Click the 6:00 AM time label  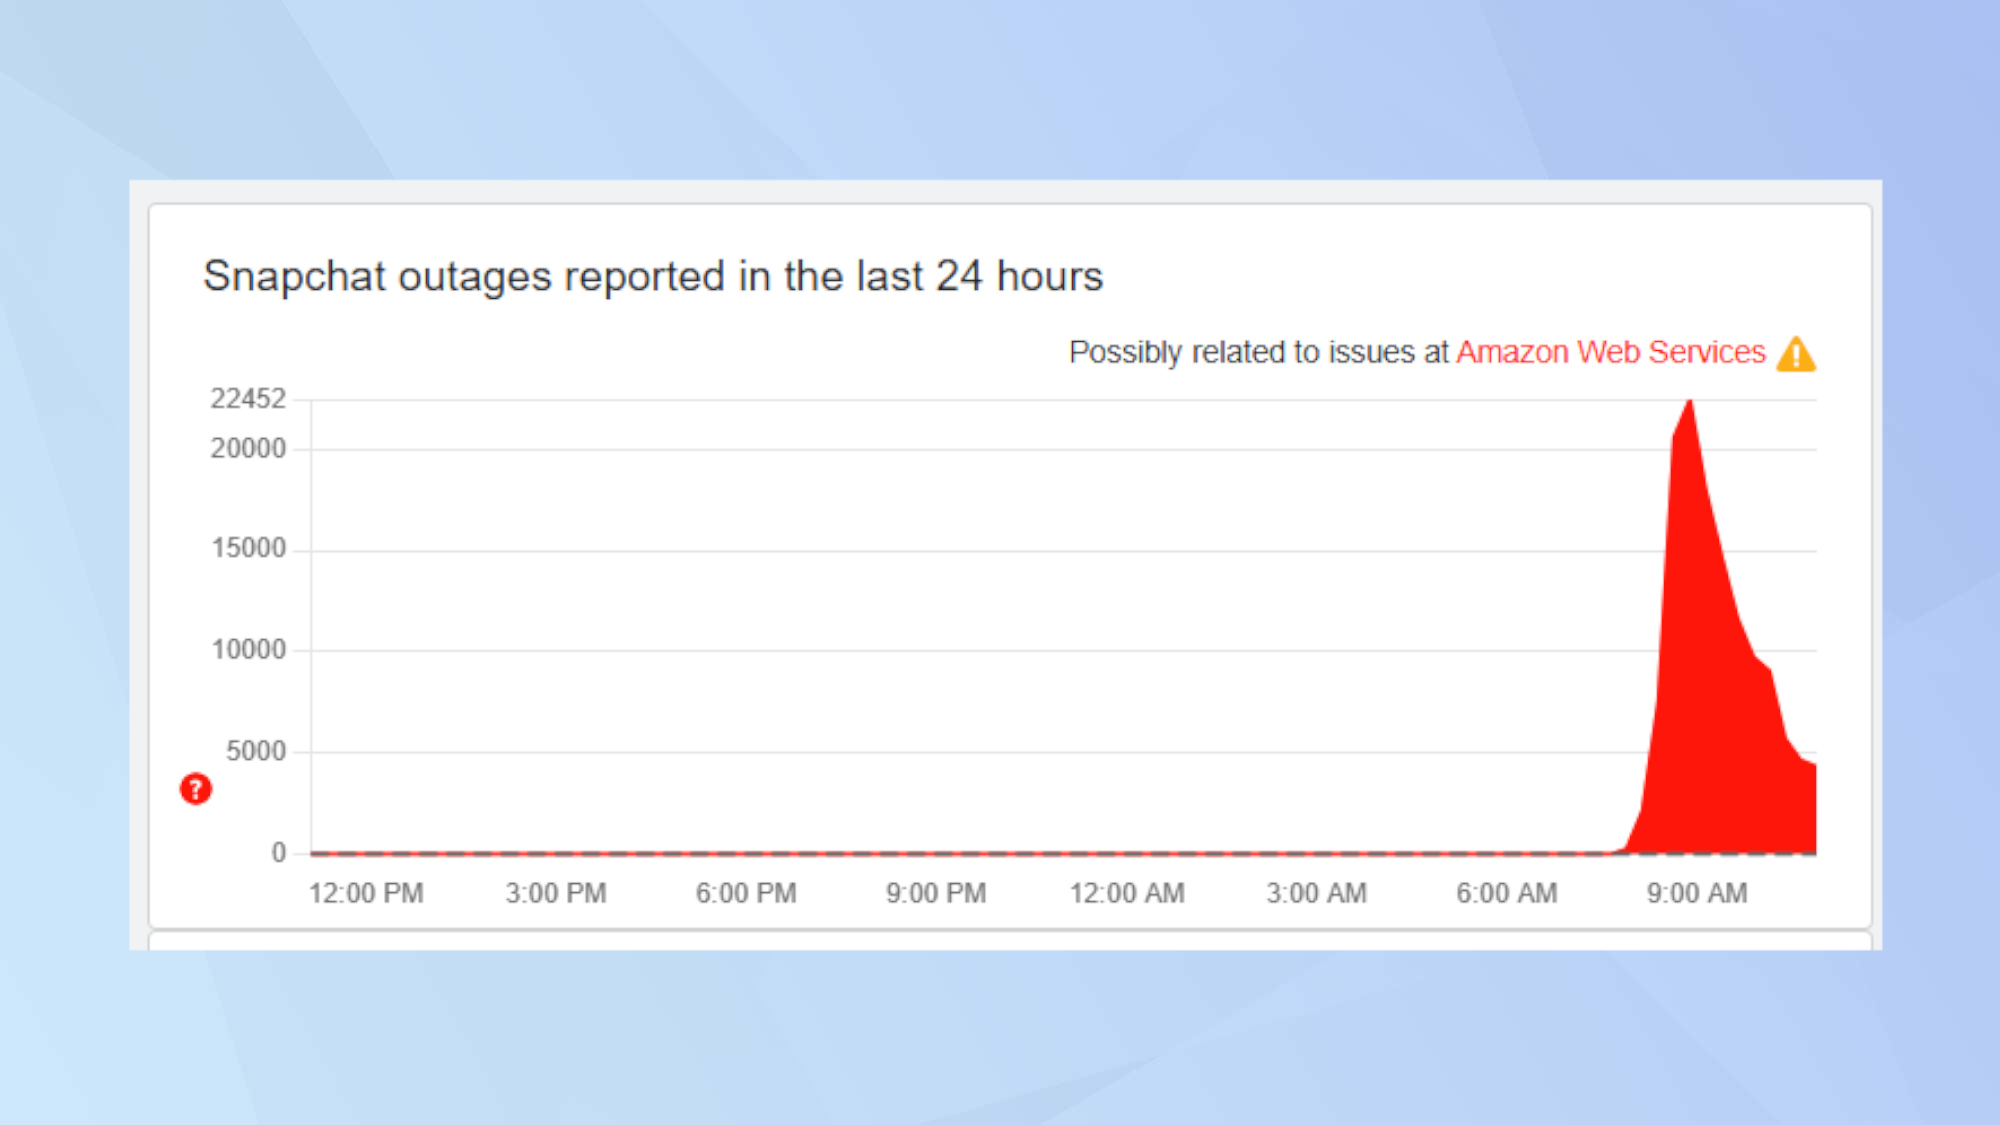tap(1506, 893)
